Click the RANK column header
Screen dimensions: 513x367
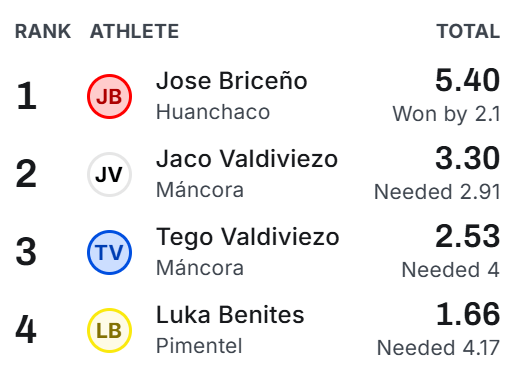[43, 31]
